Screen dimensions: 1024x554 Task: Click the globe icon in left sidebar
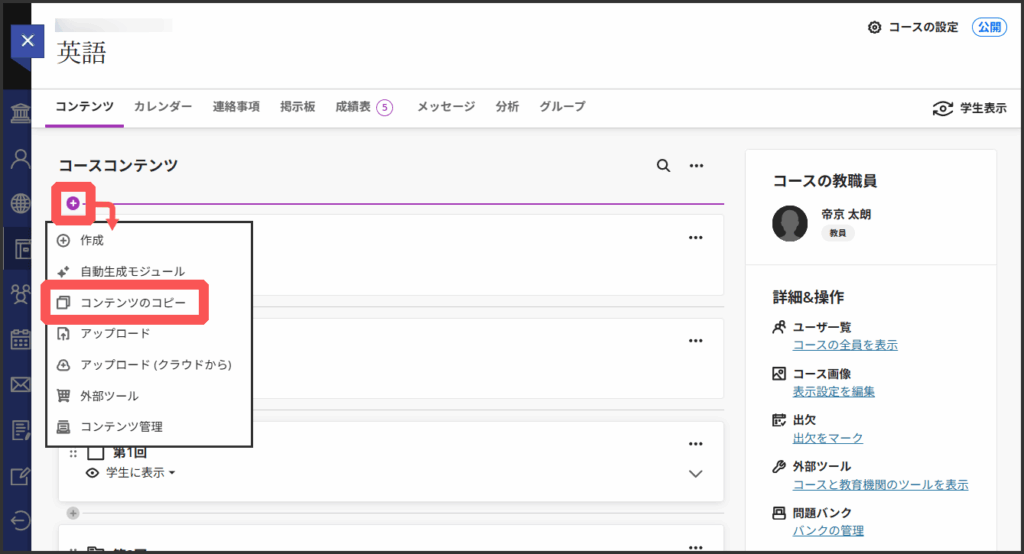coord(20,203)
